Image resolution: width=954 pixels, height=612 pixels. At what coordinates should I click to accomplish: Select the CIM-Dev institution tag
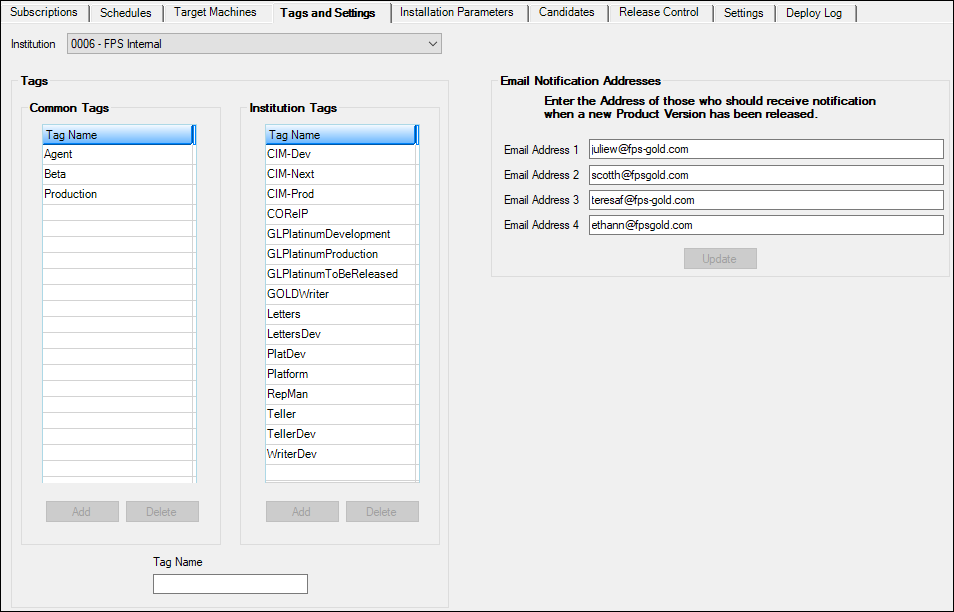pyautogui.click(x=290, y=154)
